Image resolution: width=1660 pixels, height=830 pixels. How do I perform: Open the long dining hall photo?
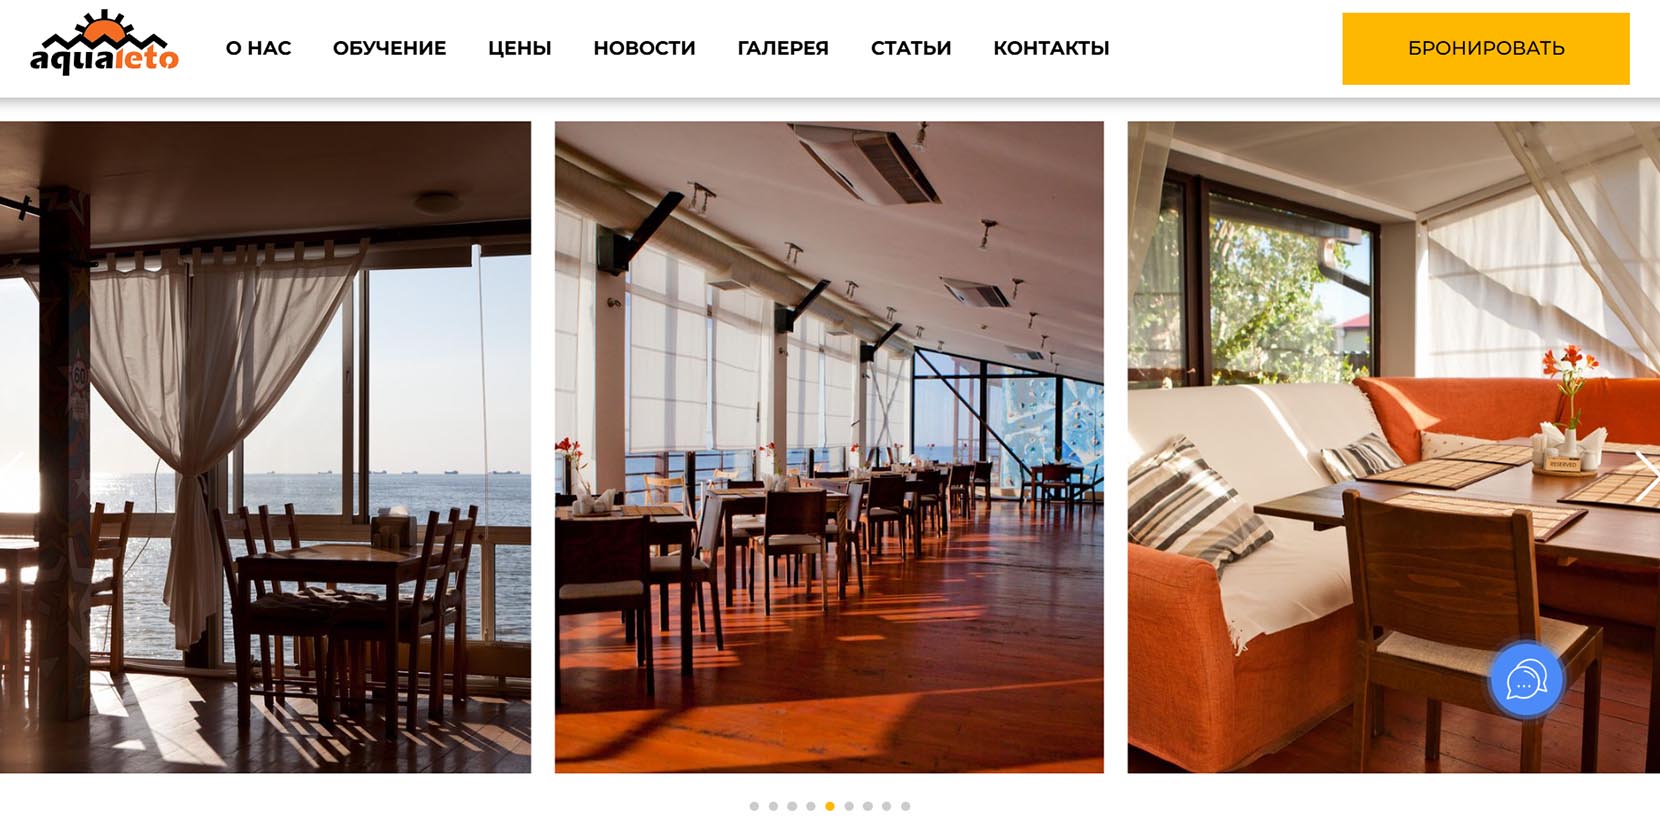point(829,447)
